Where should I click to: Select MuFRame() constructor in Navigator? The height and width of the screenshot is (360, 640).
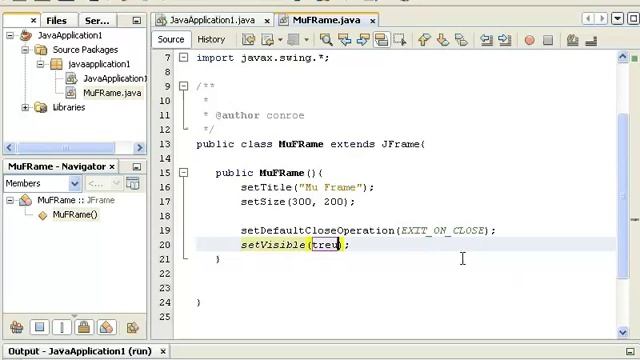[x=75, y=215]
